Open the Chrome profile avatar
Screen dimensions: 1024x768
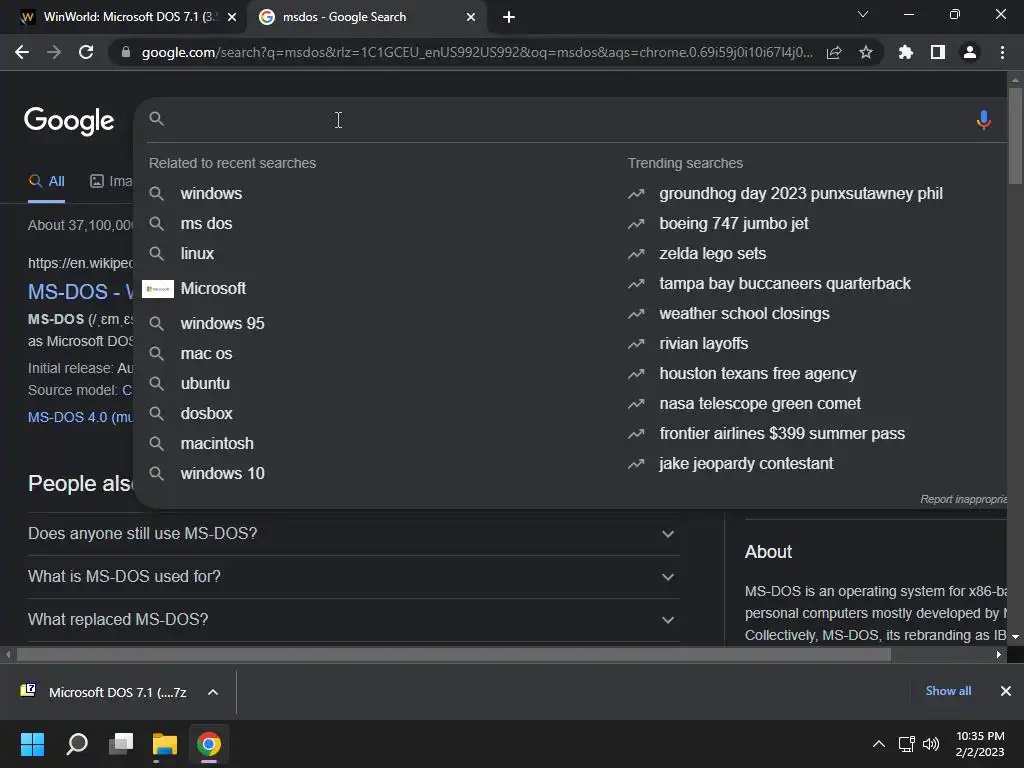coord(970,52)
